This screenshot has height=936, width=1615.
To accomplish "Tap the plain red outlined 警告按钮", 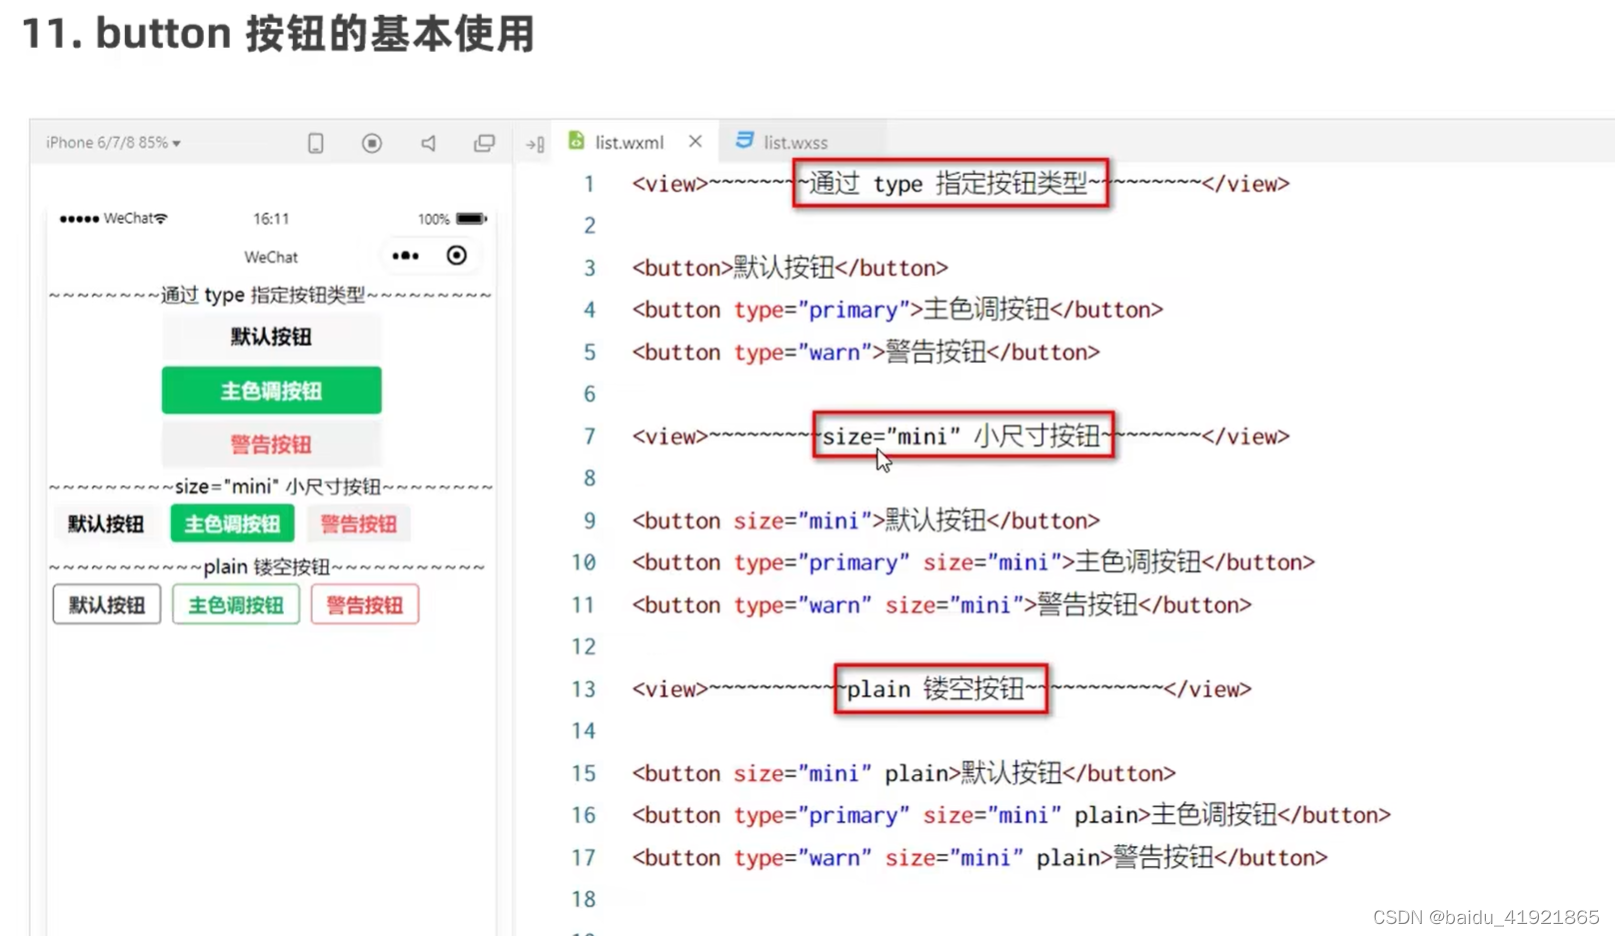I will (365, 605).
